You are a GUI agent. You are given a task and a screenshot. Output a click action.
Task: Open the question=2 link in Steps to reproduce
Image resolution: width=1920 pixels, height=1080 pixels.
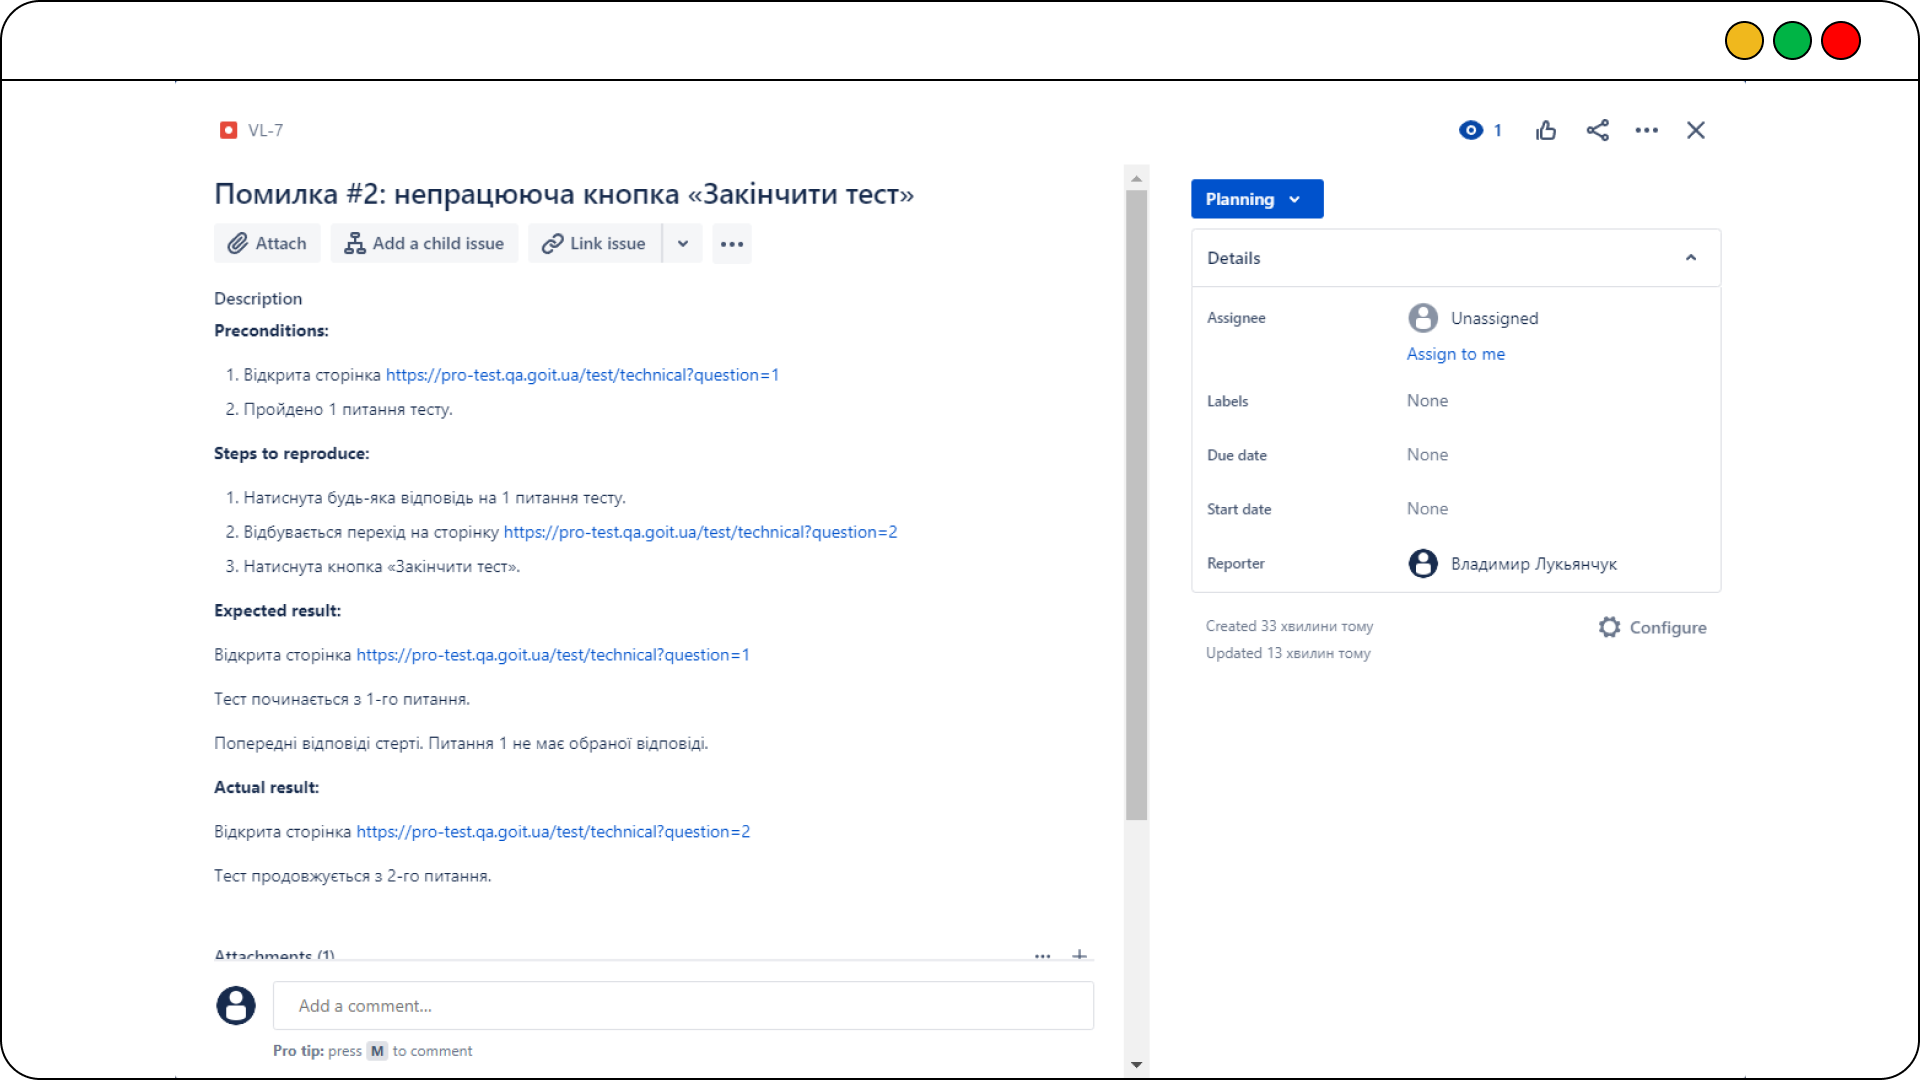click(700, 532)
